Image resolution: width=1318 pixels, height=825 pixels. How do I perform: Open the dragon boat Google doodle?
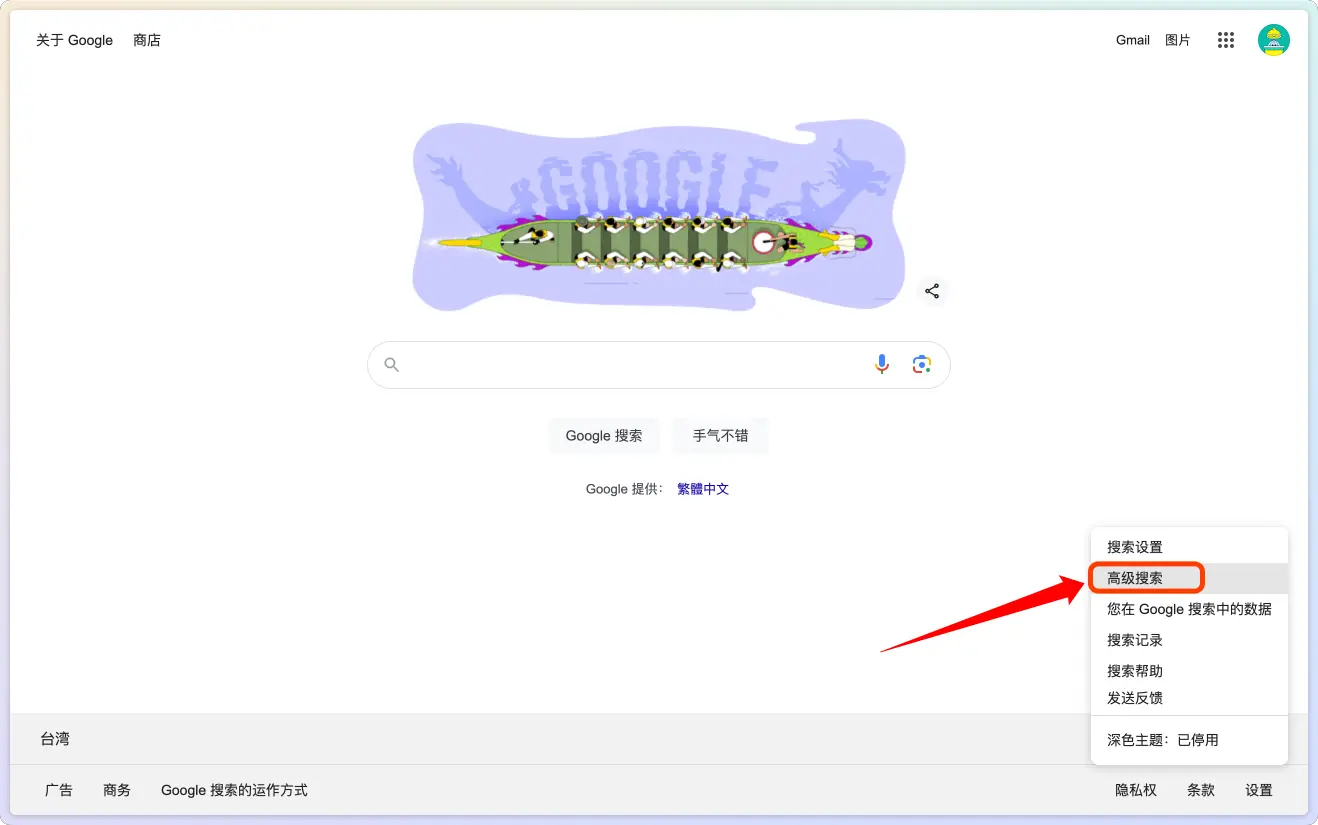click(x=660, y=216)
